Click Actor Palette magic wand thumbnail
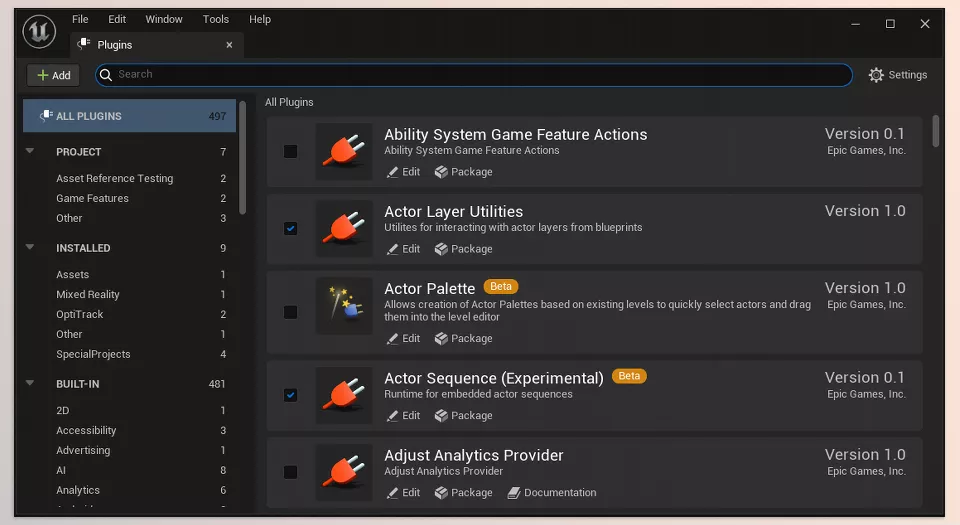Image resolution: width=960 pixels, height=525 pixels. tap(343, 305)
